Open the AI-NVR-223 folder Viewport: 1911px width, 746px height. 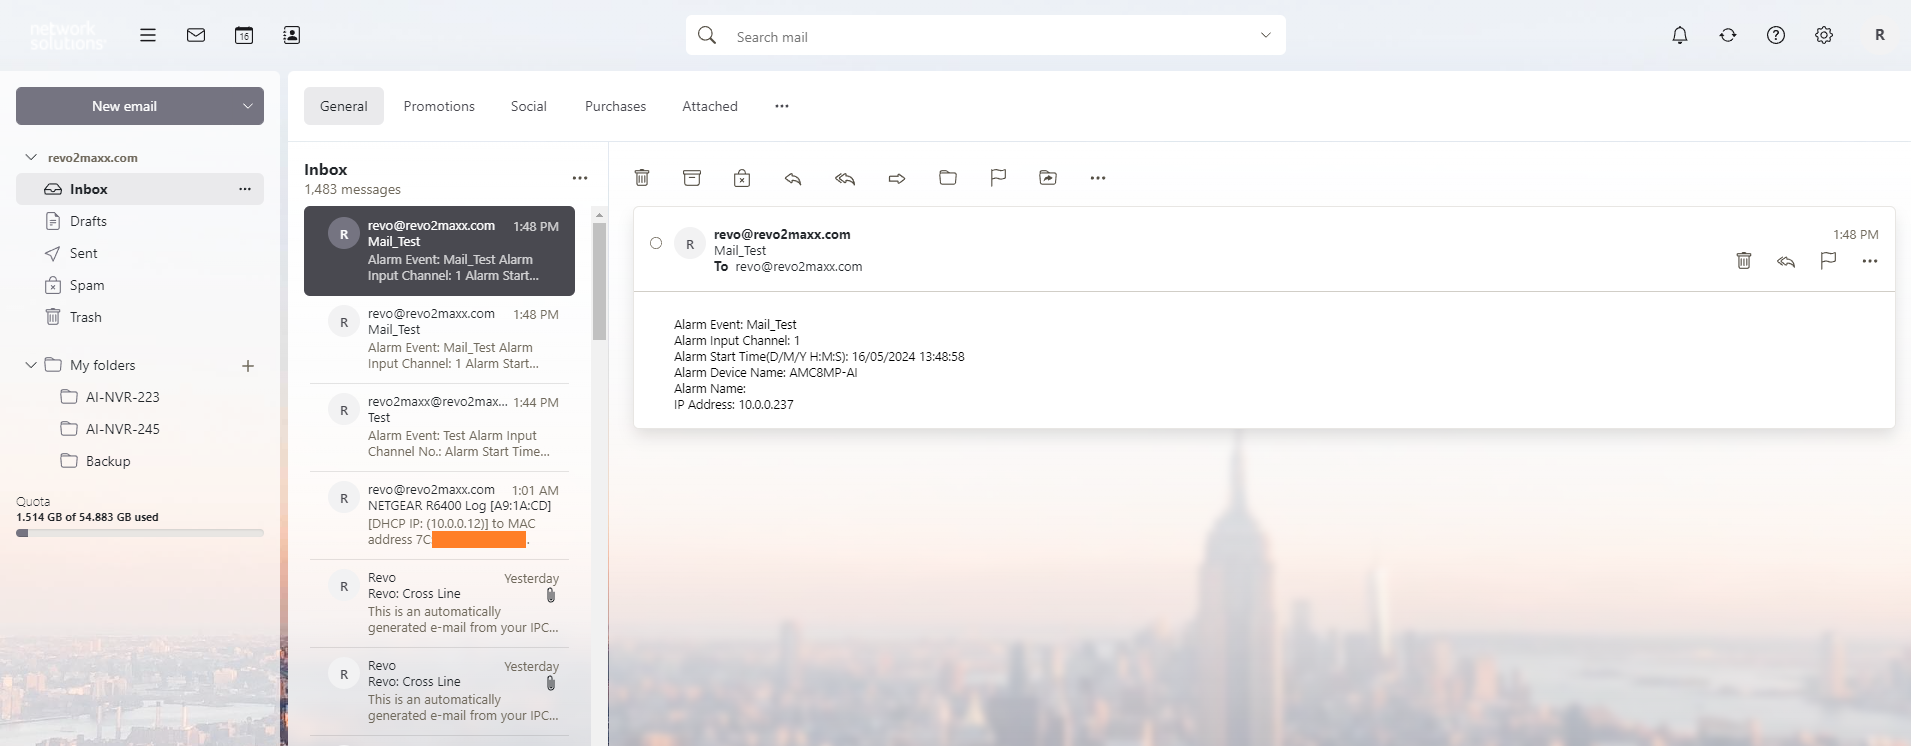click(140, 397)
